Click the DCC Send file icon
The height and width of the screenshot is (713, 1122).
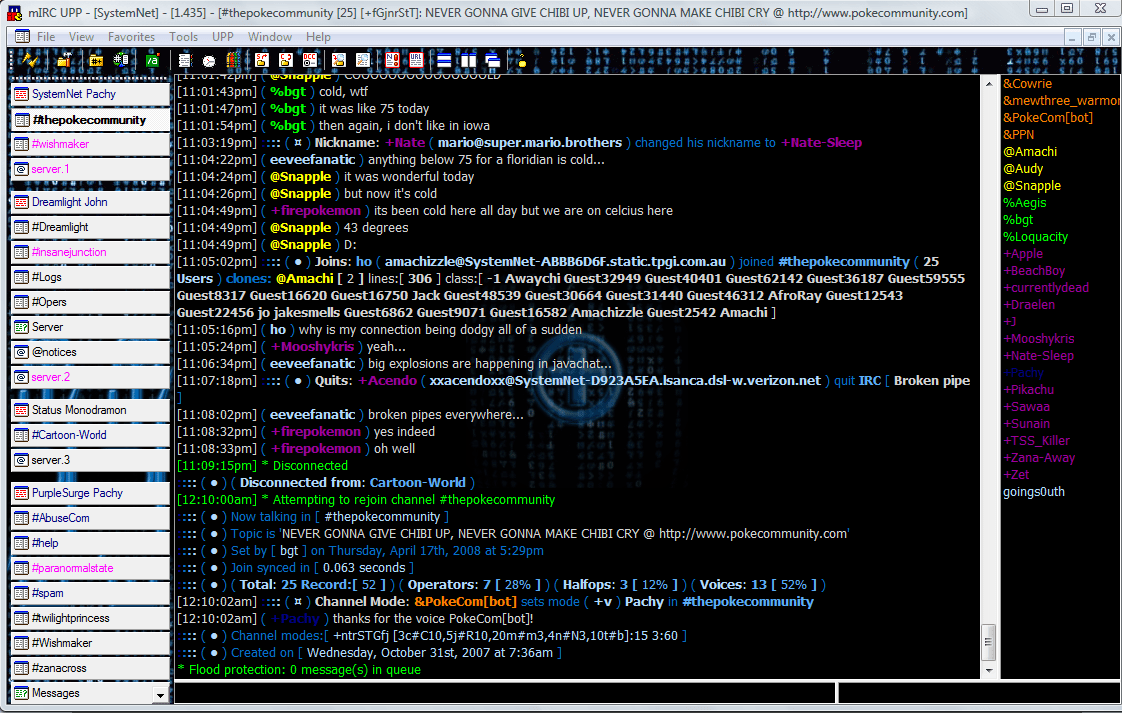(x=262, y=61)
